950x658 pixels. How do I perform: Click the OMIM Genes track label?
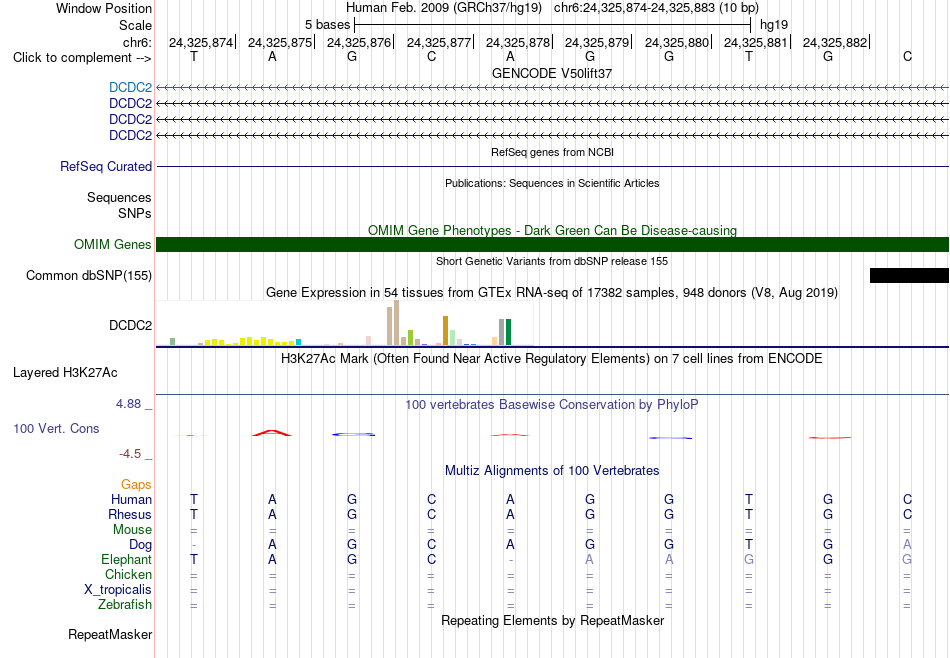coord(113,245)
